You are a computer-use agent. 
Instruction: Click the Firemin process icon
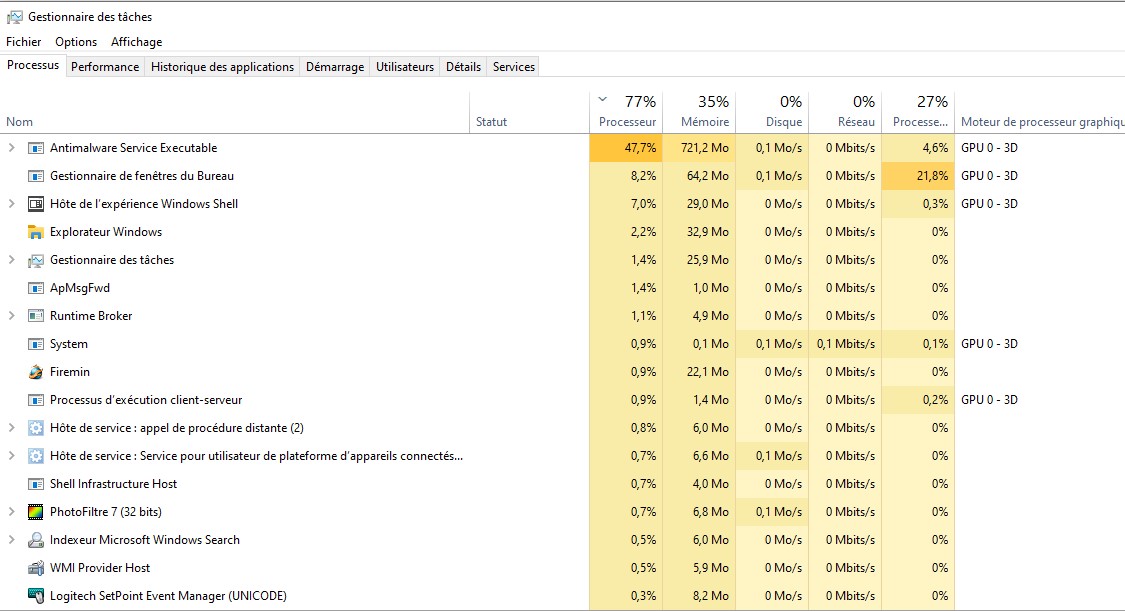click(36, 372)
